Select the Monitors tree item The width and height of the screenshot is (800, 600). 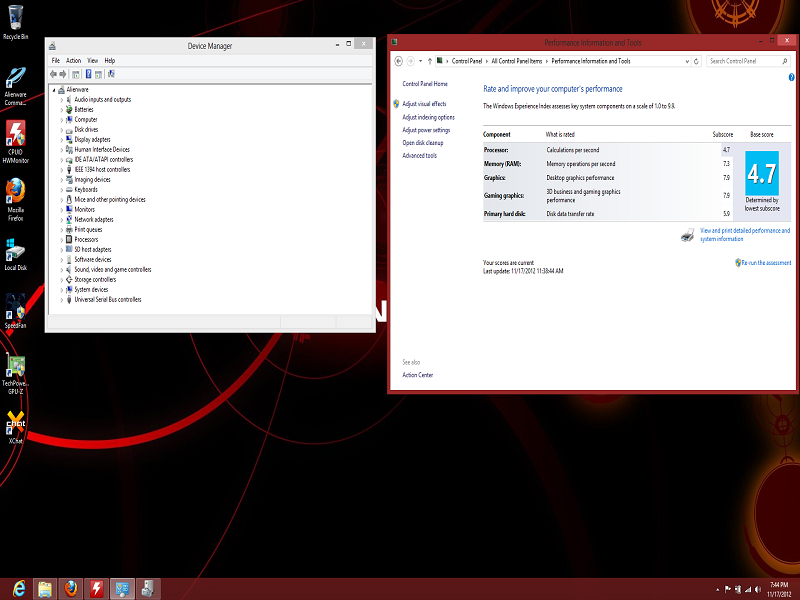(x=84, y=210)
